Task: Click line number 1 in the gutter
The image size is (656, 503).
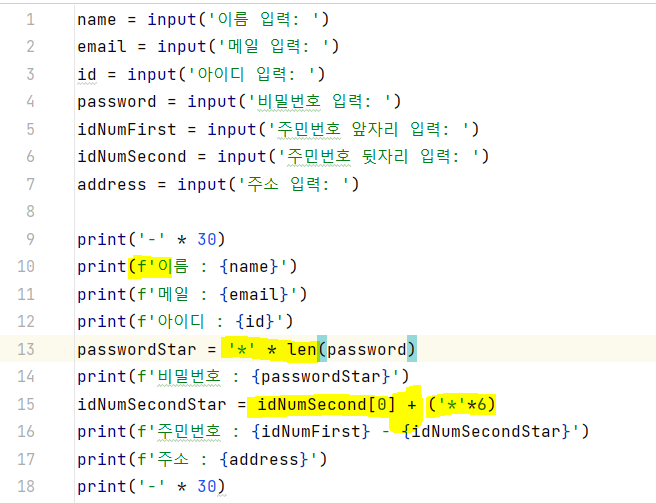Action: point(30,19)
